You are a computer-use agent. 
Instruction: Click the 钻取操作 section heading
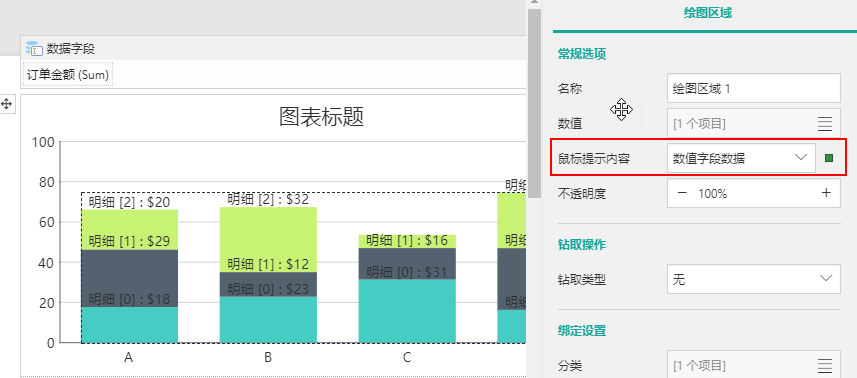(582, 245)
